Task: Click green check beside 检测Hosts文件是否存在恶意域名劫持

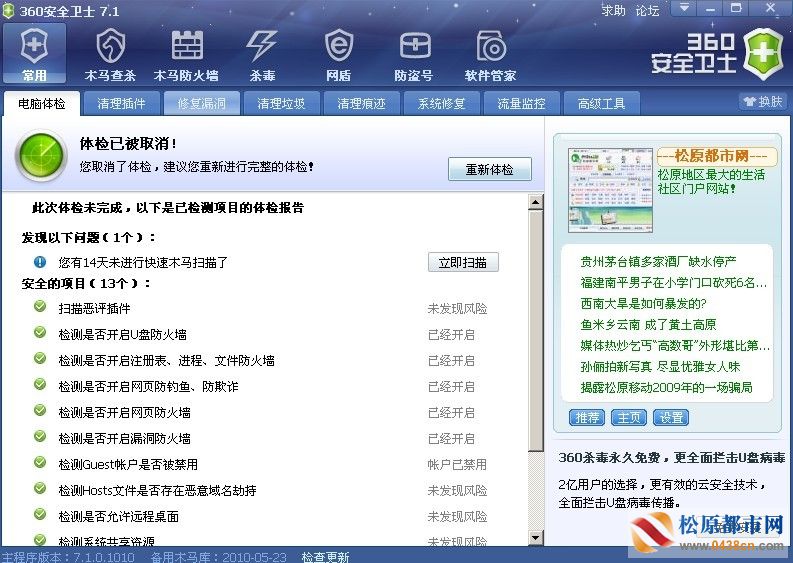Action: tap(40, 488)
